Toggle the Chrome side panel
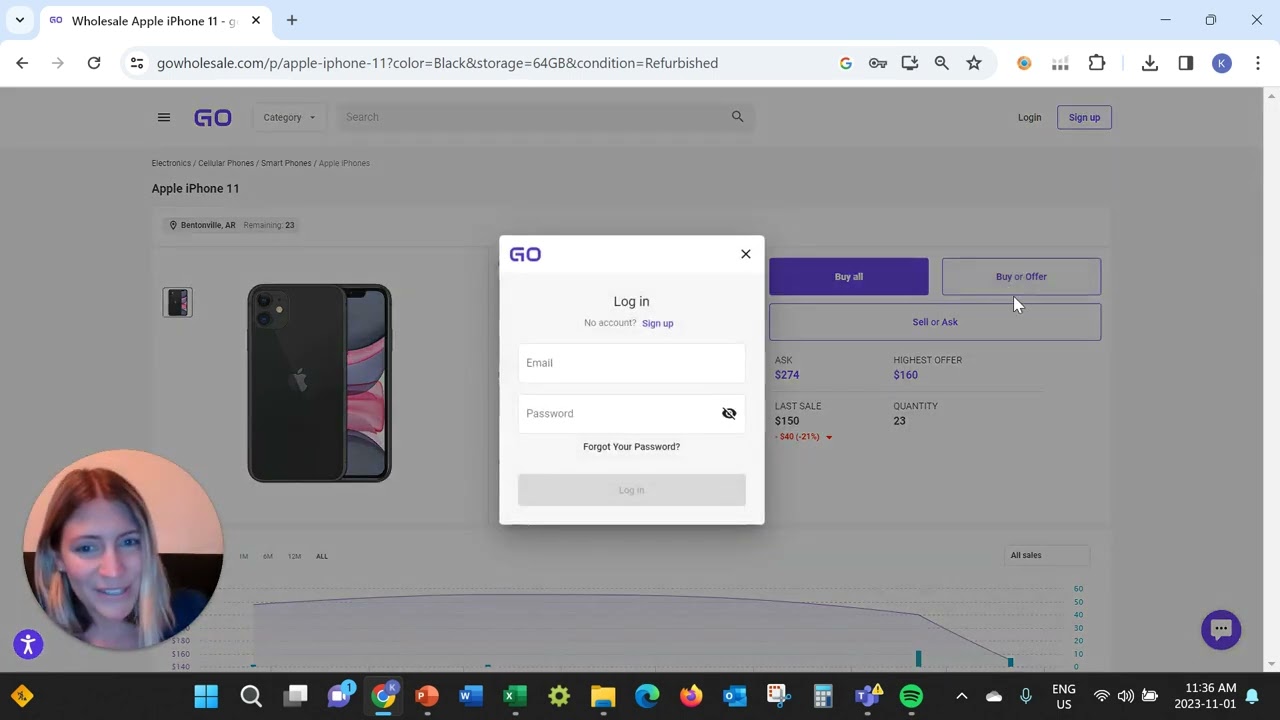This screenshot has height=720, width=1280. (x=1186, y=63)
